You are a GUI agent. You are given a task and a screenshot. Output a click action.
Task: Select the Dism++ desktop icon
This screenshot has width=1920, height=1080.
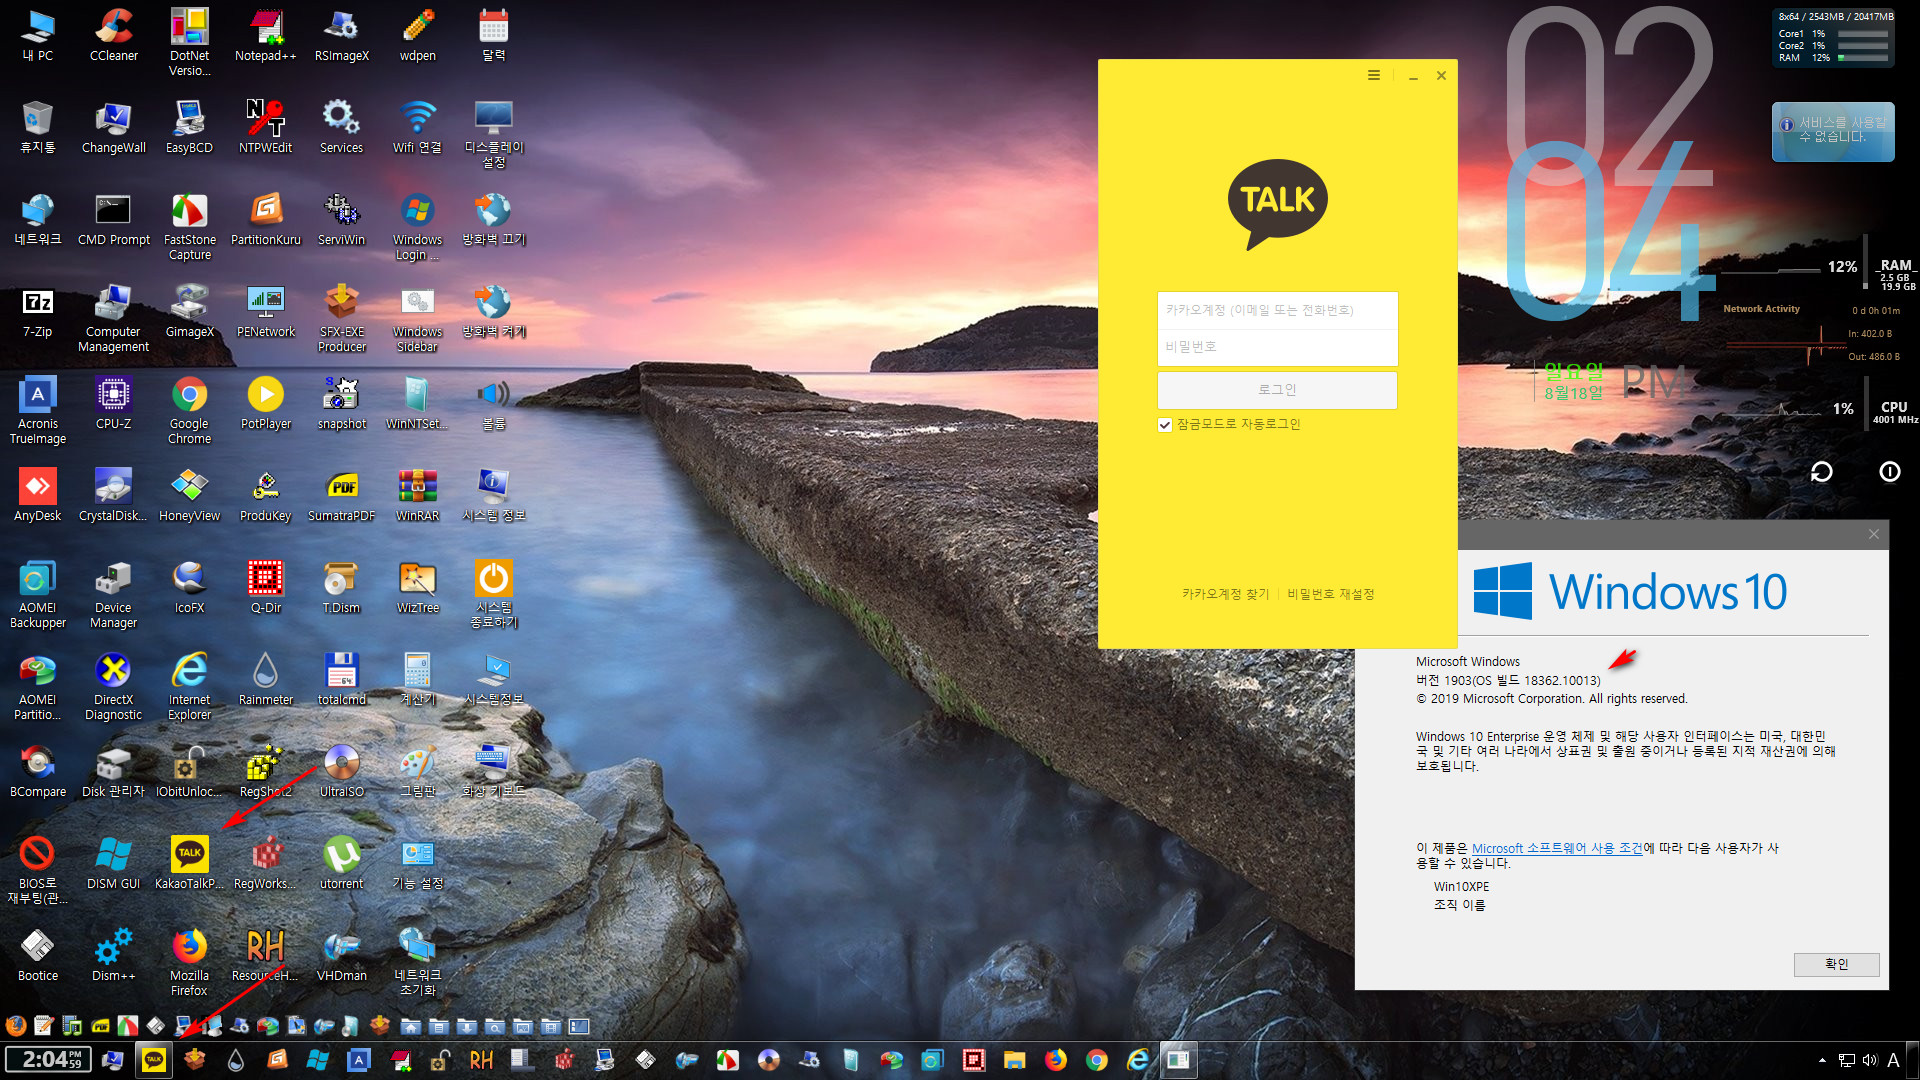[x=113, y=955]
